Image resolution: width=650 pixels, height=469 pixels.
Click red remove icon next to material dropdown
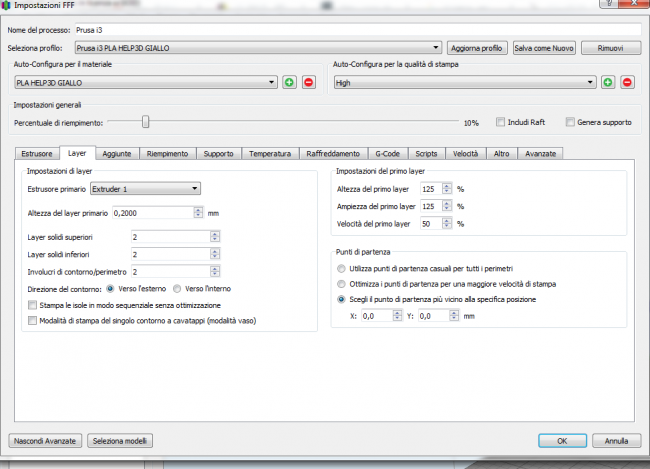(308, 82)
